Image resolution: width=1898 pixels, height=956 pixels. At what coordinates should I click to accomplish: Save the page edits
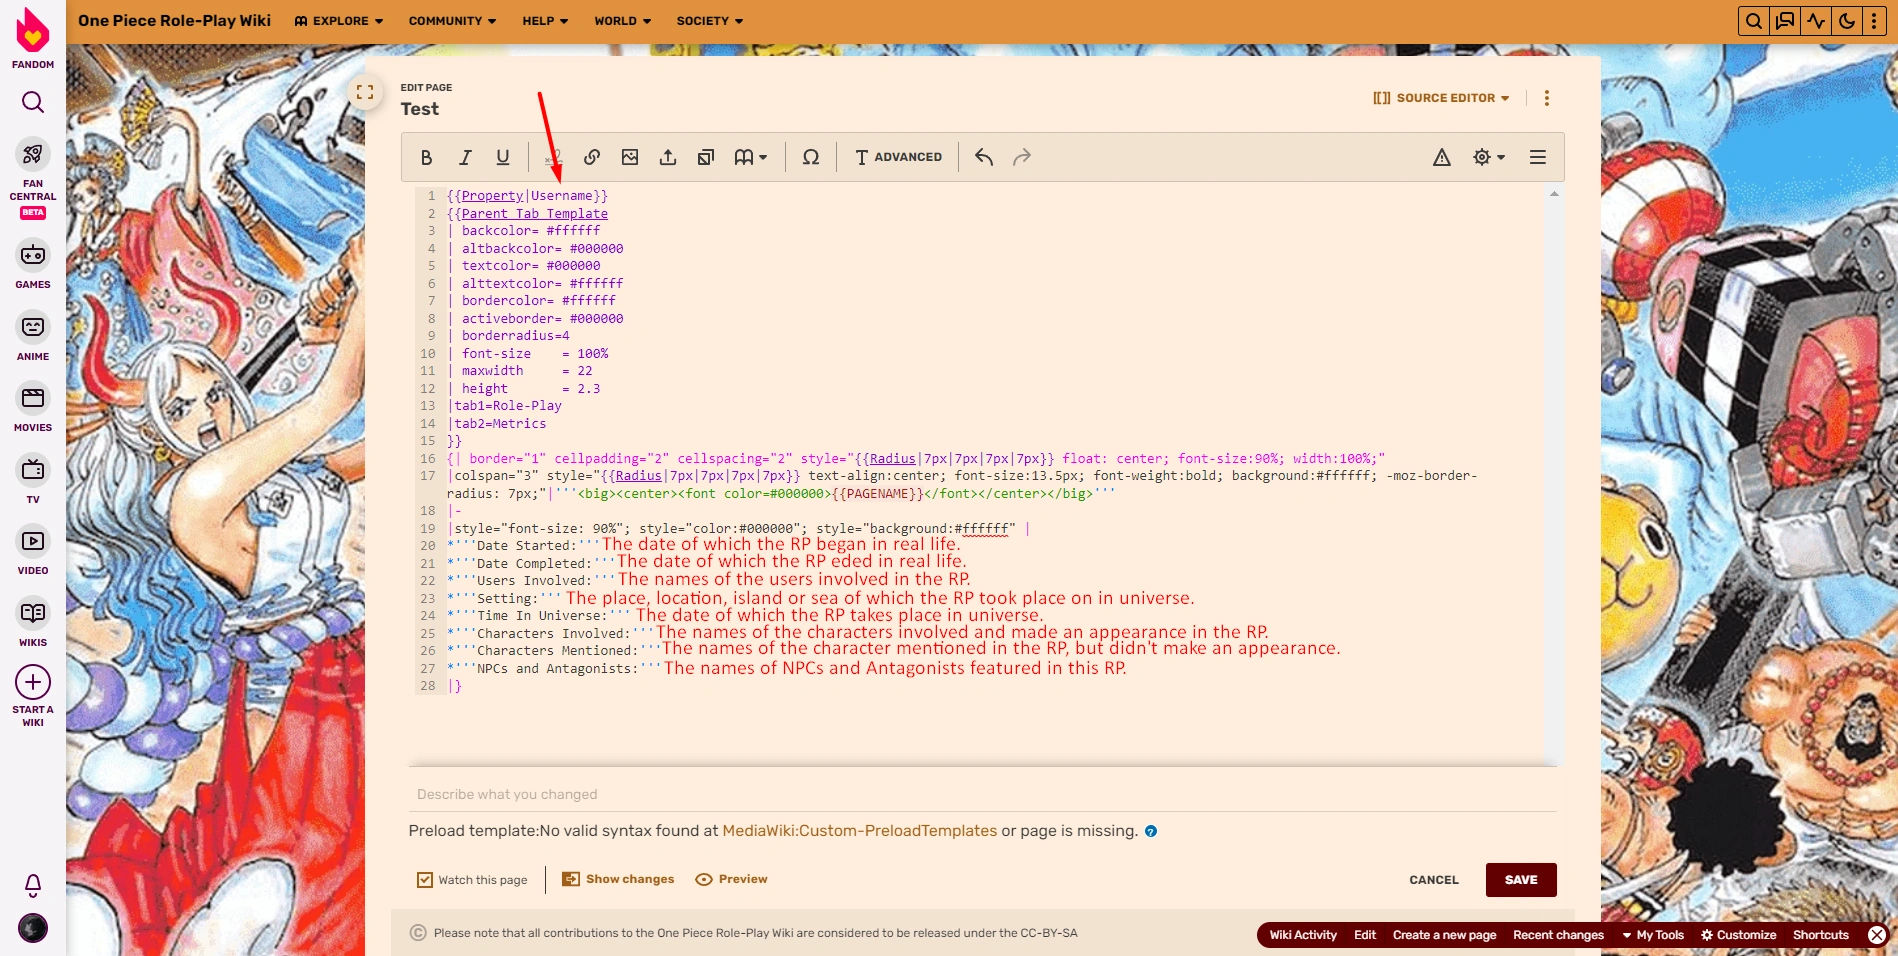point(1521,880)
